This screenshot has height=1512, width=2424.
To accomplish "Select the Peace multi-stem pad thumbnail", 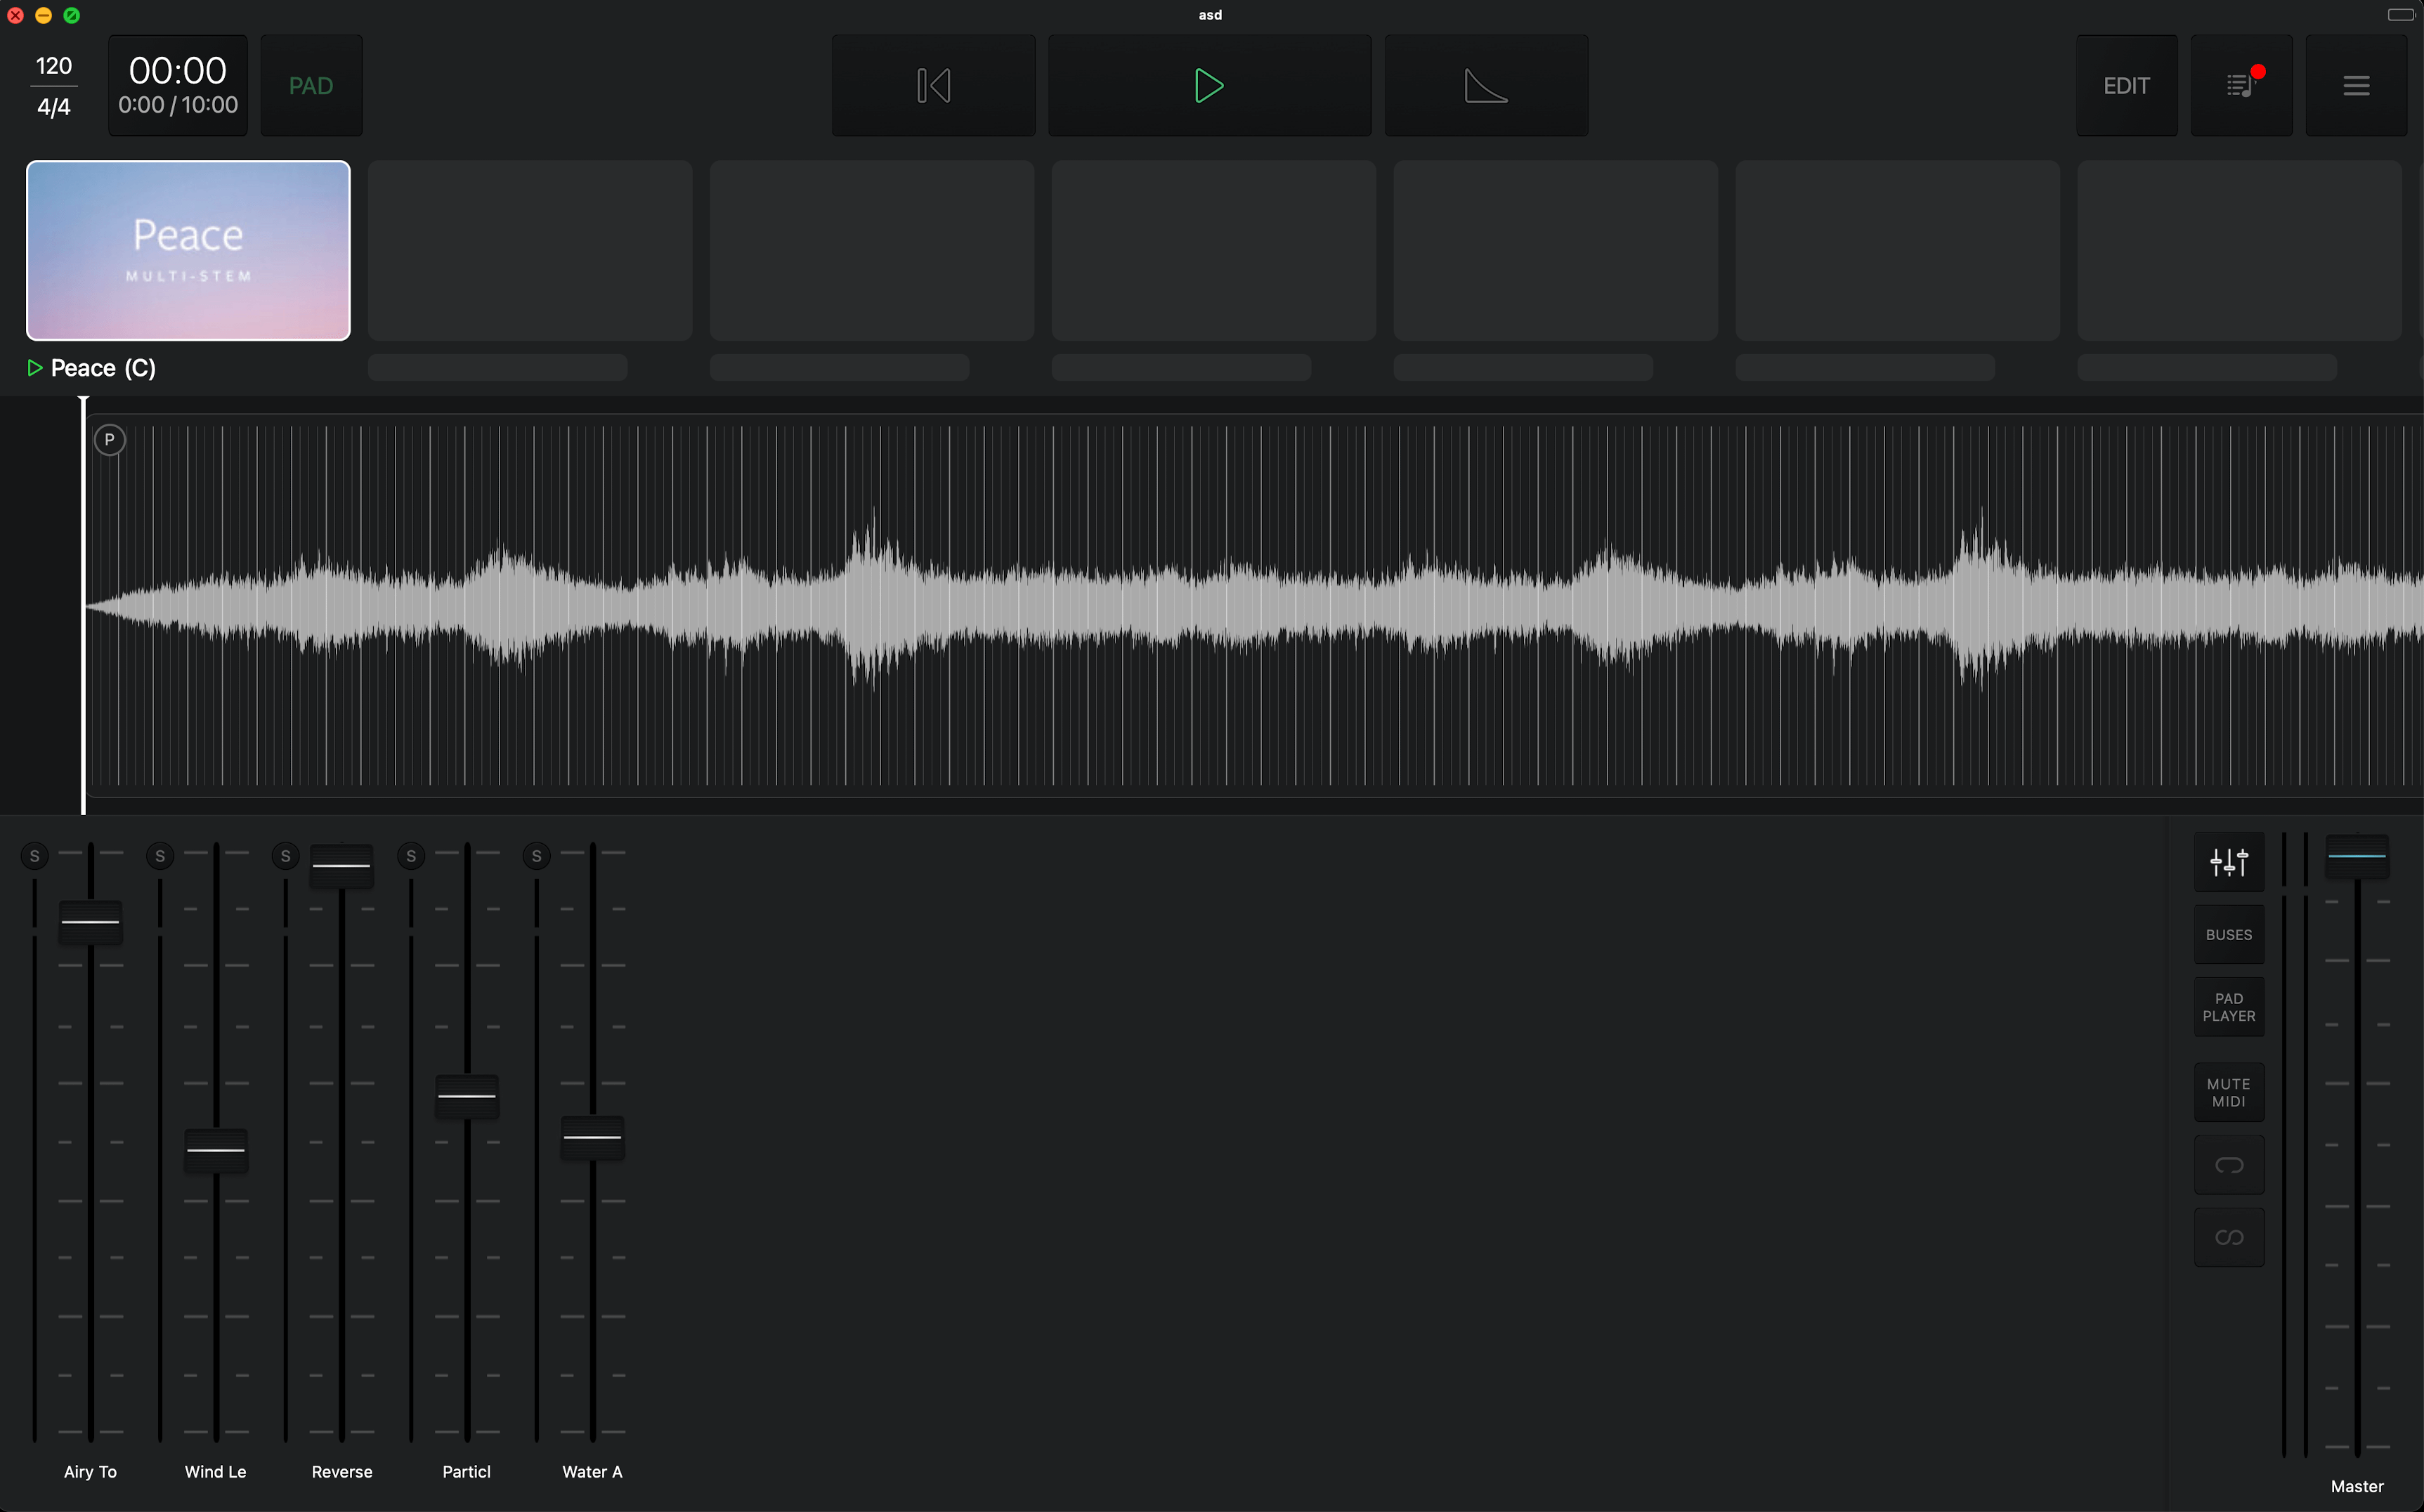I will (188, 251).
